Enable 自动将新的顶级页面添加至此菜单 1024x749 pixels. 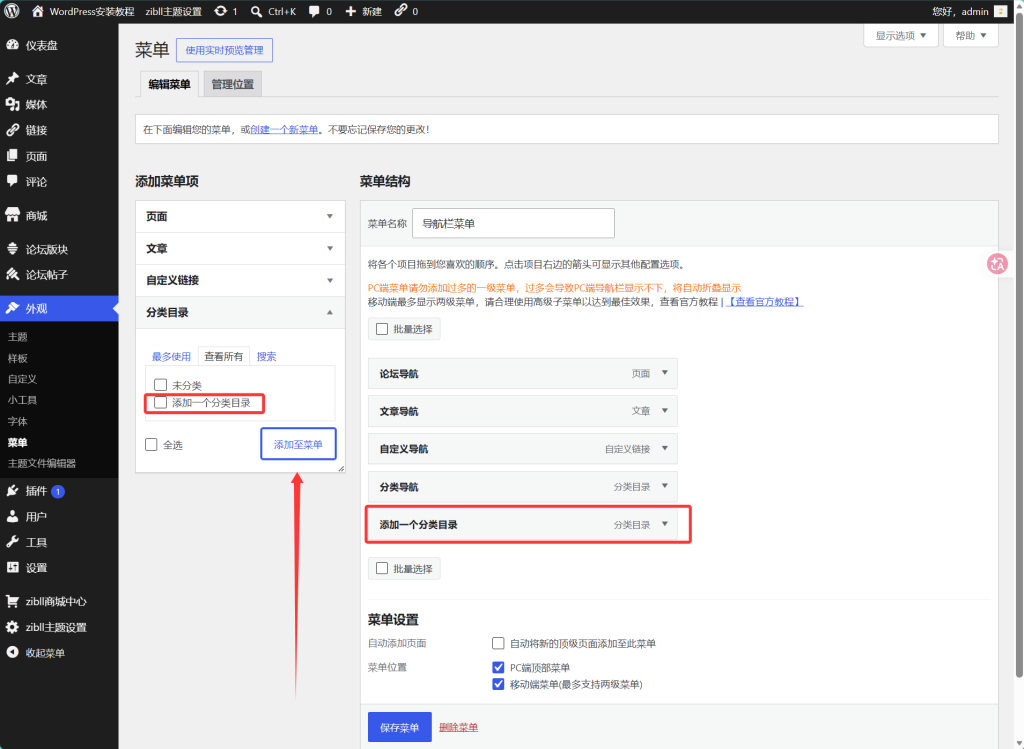point(498,643)
